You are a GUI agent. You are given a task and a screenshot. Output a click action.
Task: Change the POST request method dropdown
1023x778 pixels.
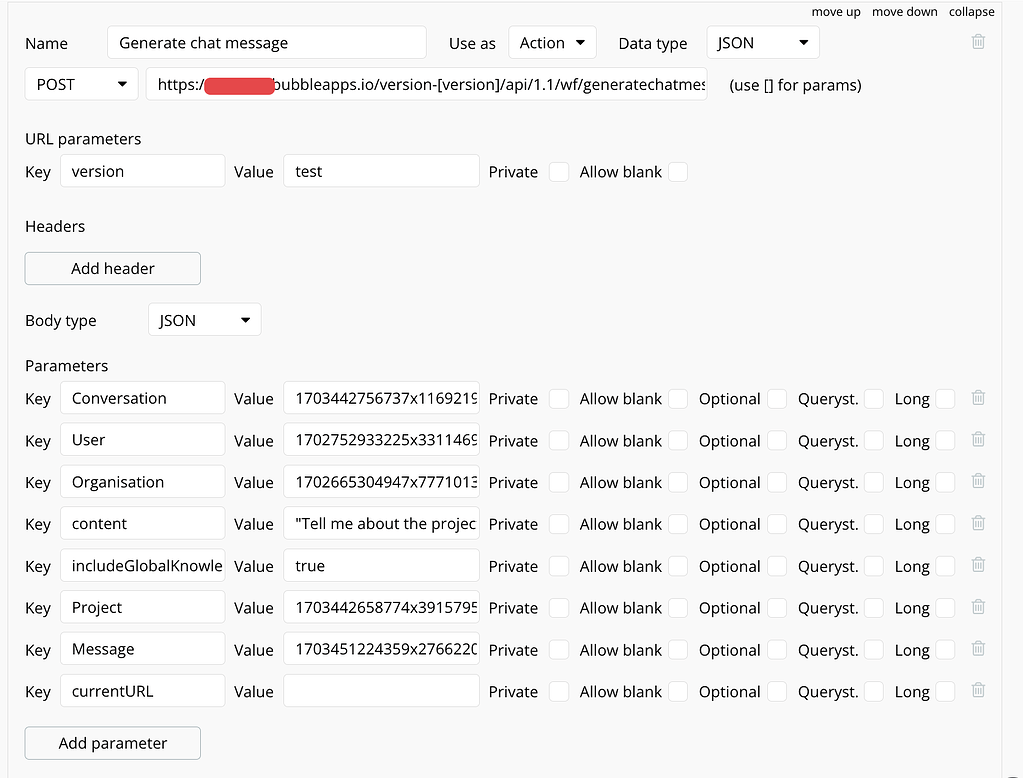[81, 84]
